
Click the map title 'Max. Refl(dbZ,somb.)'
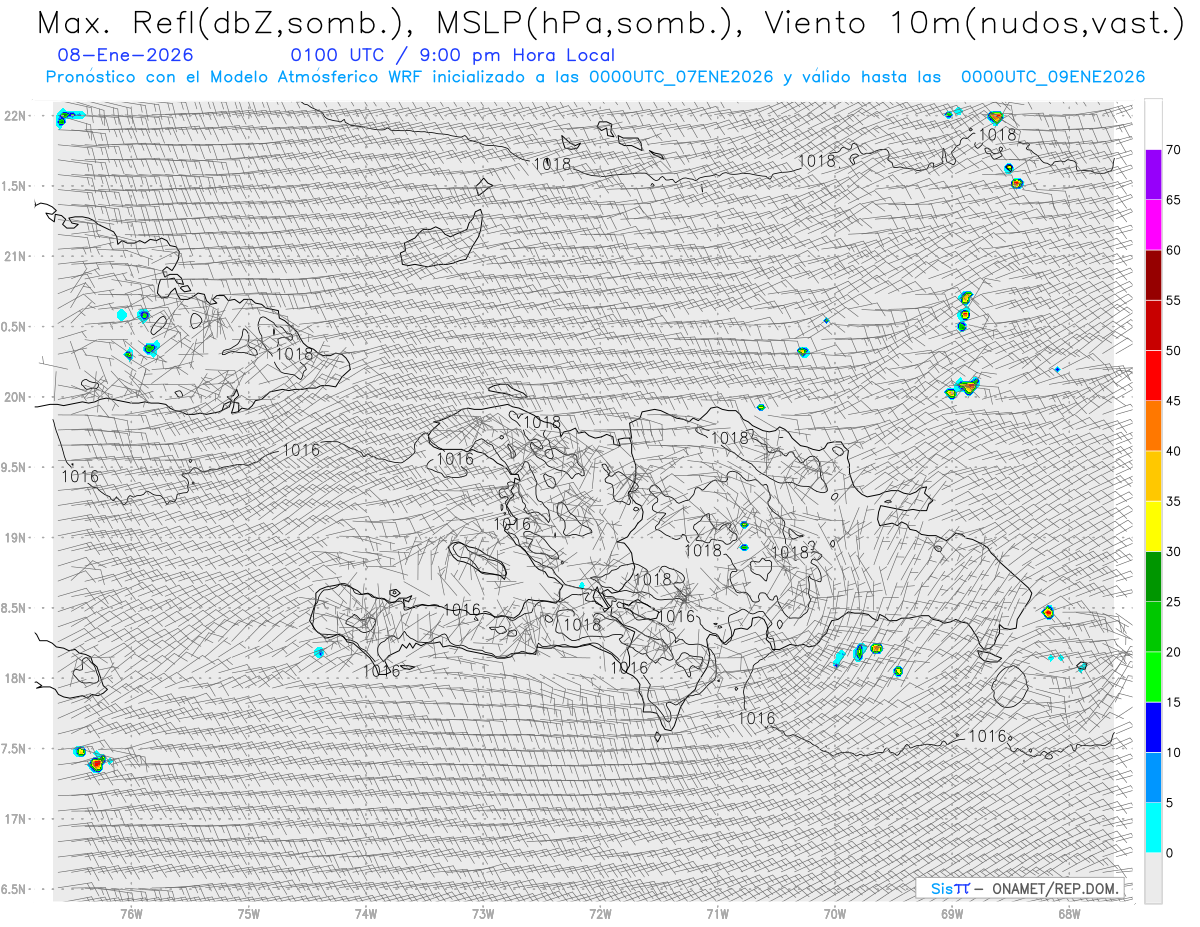point(226,23)
